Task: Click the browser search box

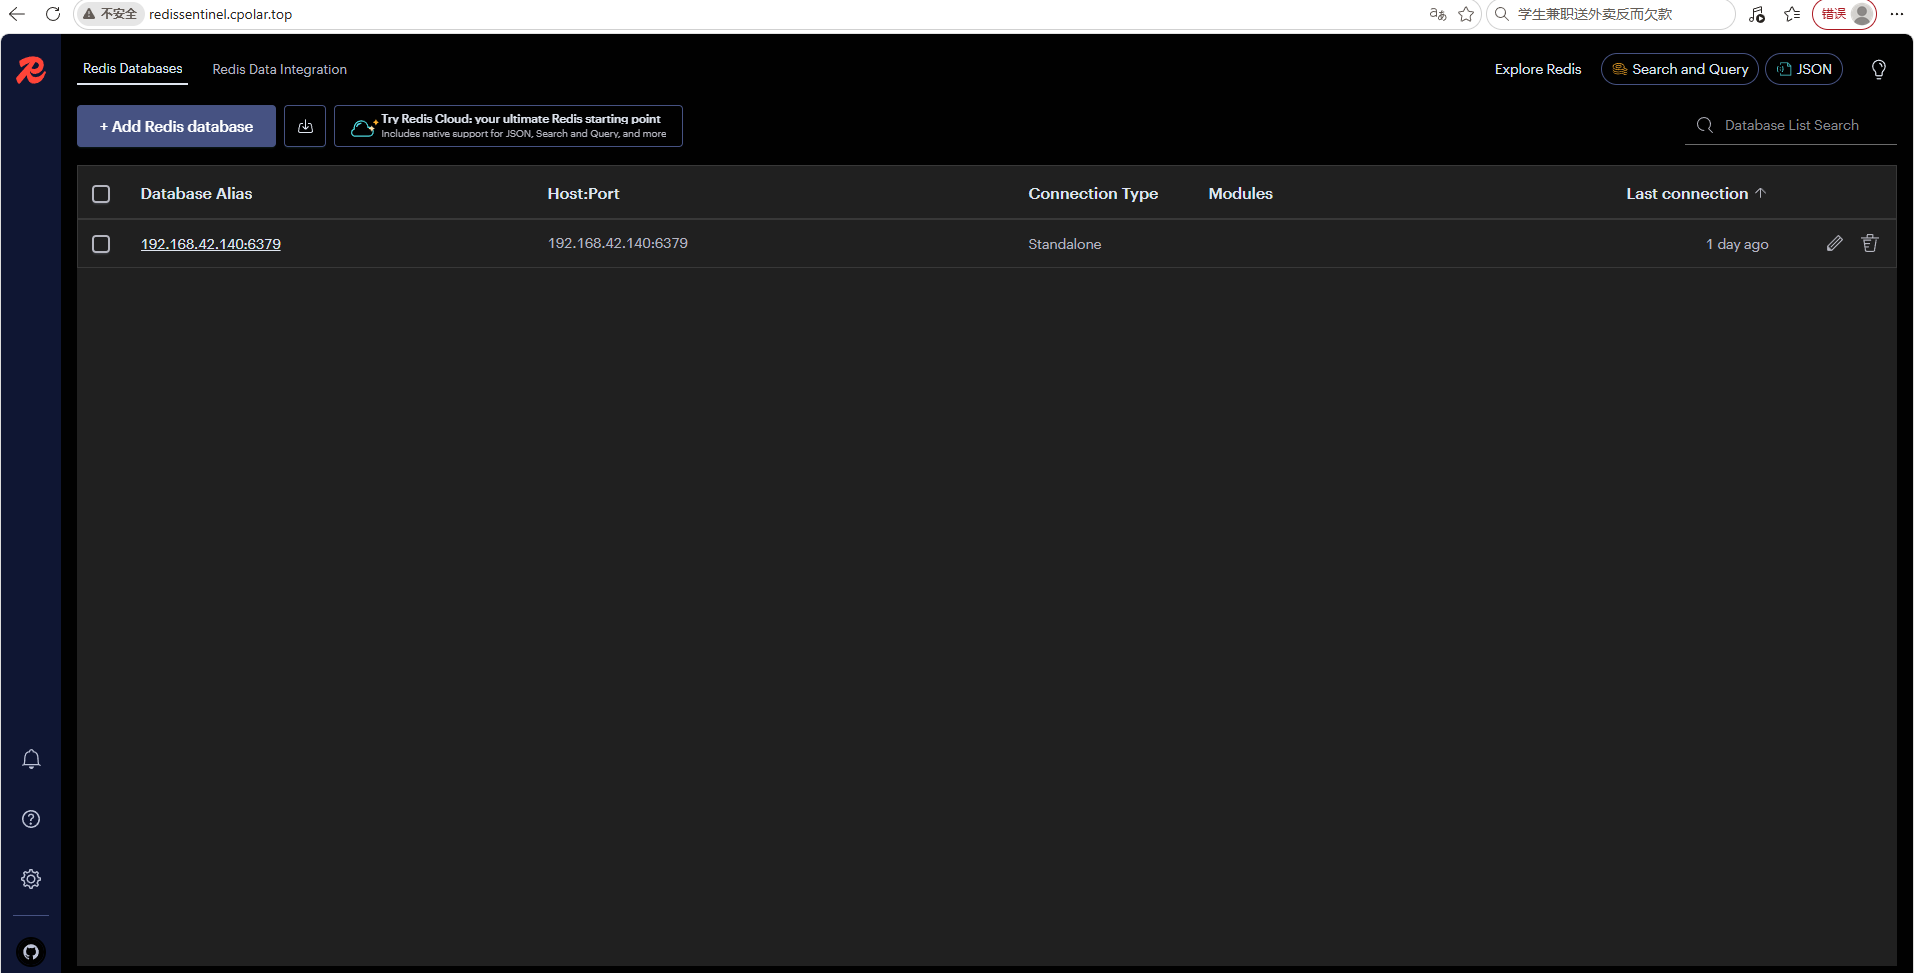Action: click(x=1611, y=14)
